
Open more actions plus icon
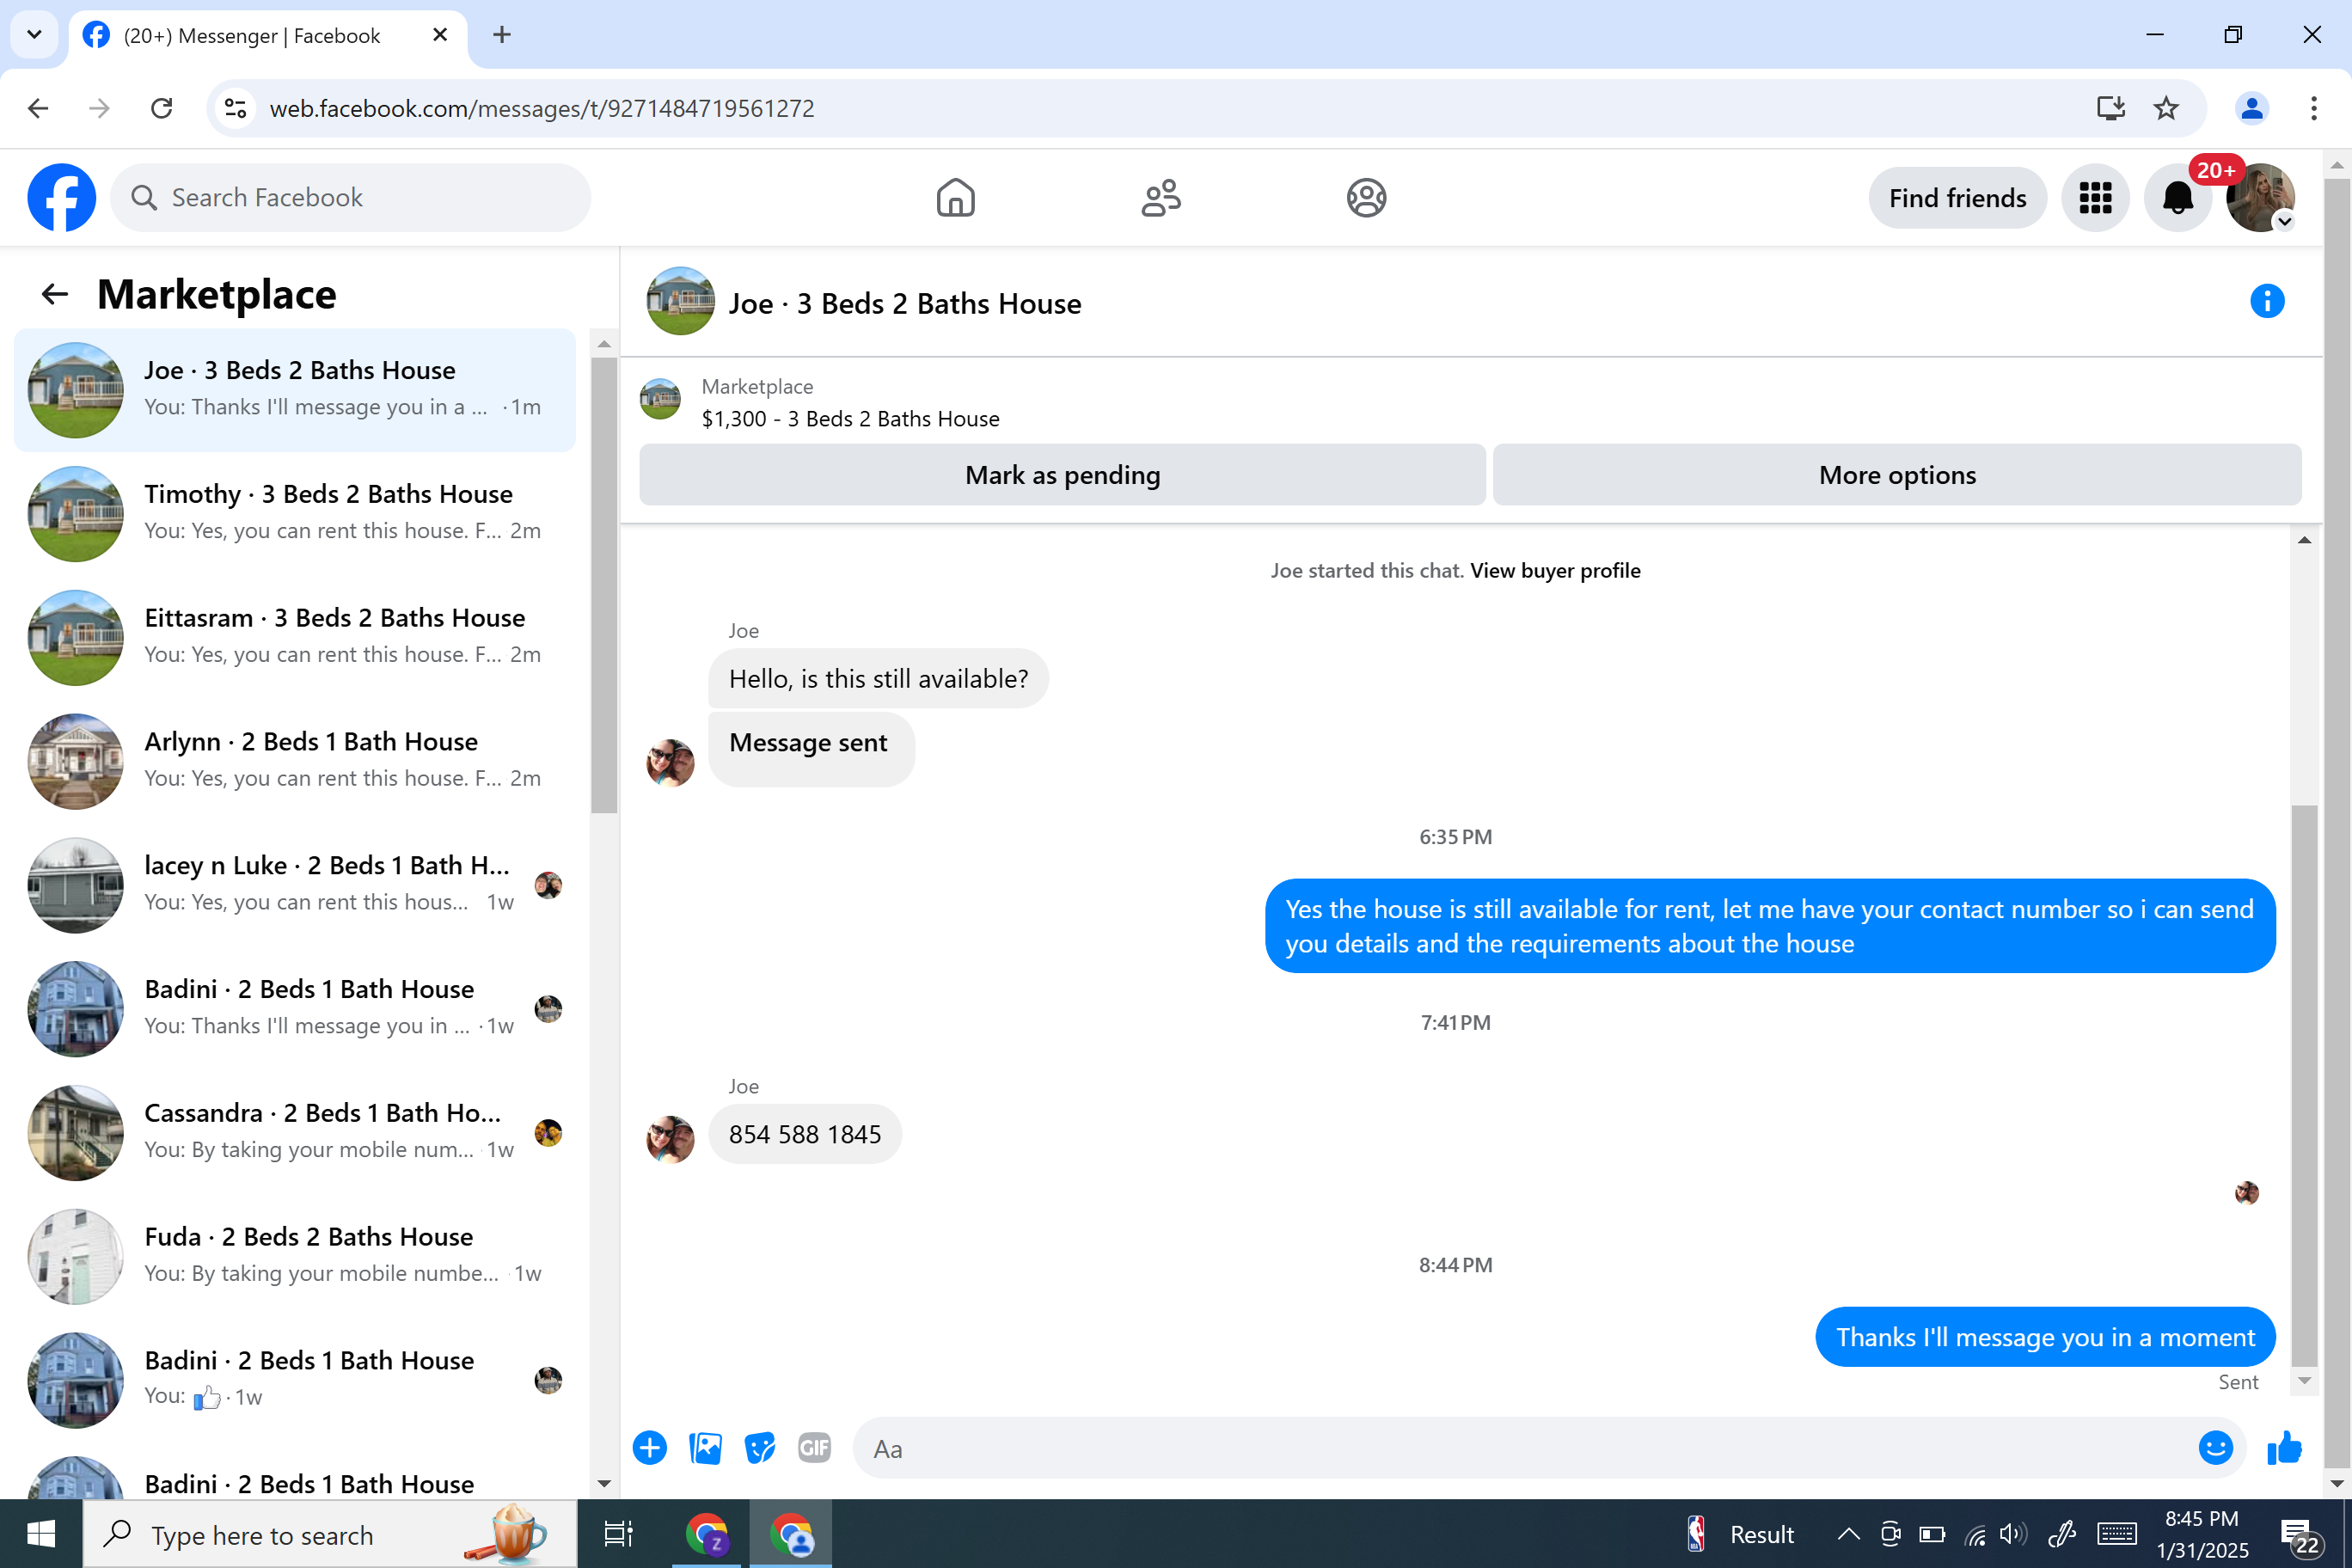[x=650, y=1448]
